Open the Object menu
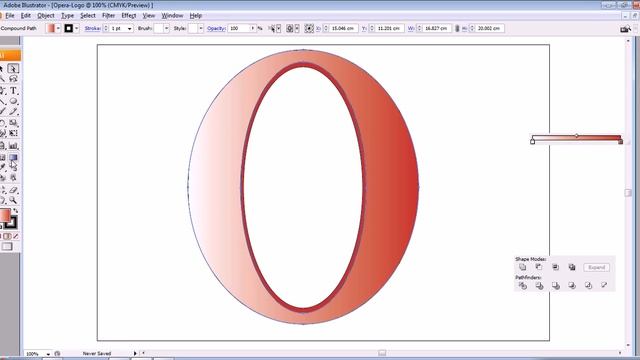The image size is (640, 360). pyautogui.click(x=46, y=16)
